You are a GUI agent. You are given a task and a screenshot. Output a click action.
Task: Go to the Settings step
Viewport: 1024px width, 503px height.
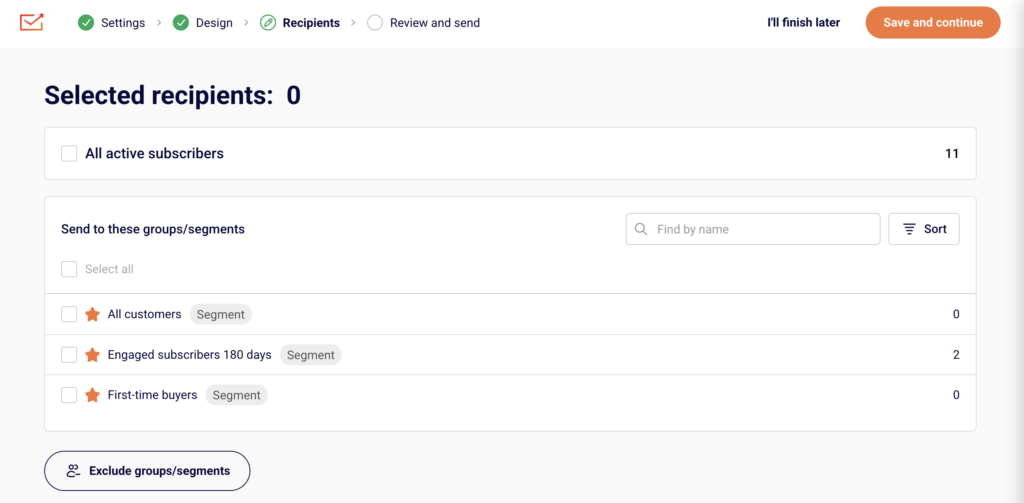tap(123, 23)
